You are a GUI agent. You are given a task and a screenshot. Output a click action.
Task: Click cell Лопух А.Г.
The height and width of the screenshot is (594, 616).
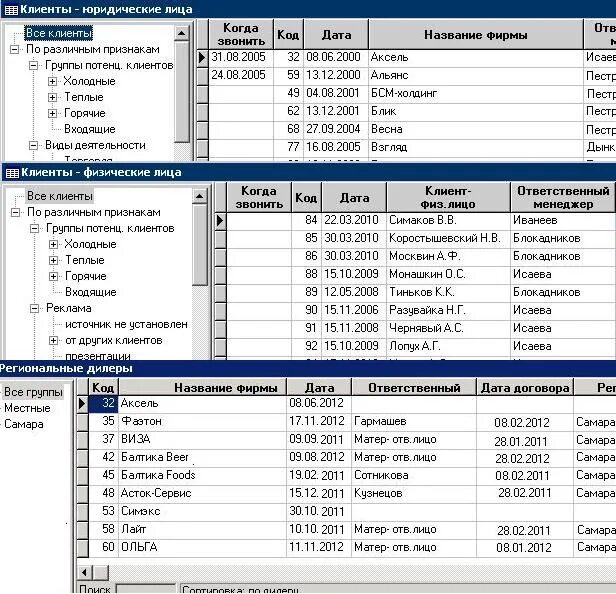point(448,346)
